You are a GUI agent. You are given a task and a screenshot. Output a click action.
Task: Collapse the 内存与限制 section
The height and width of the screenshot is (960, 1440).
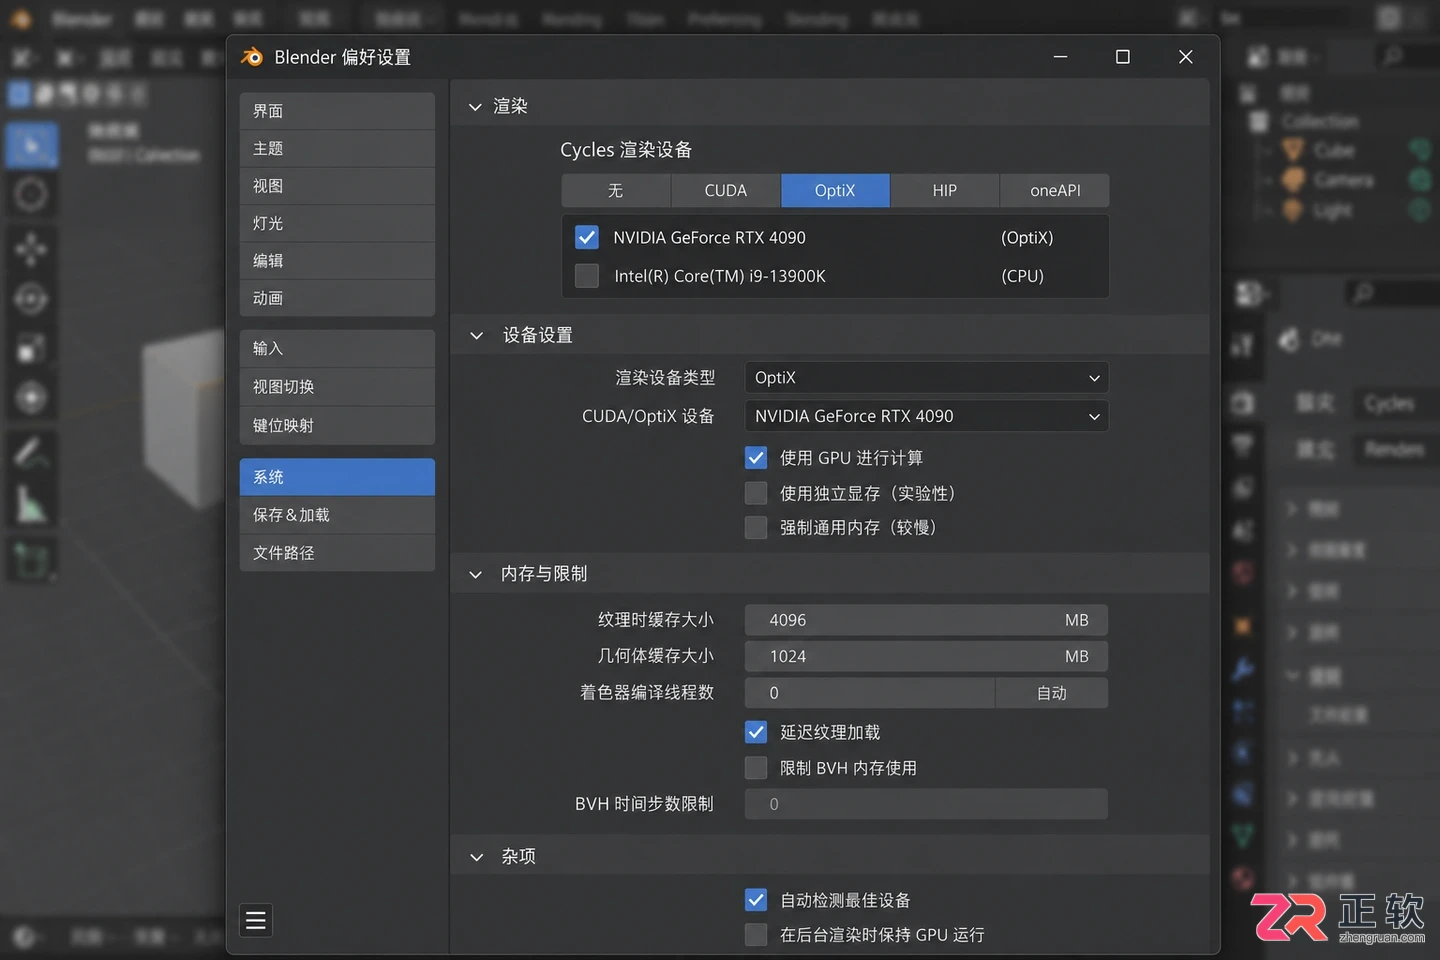476,574
